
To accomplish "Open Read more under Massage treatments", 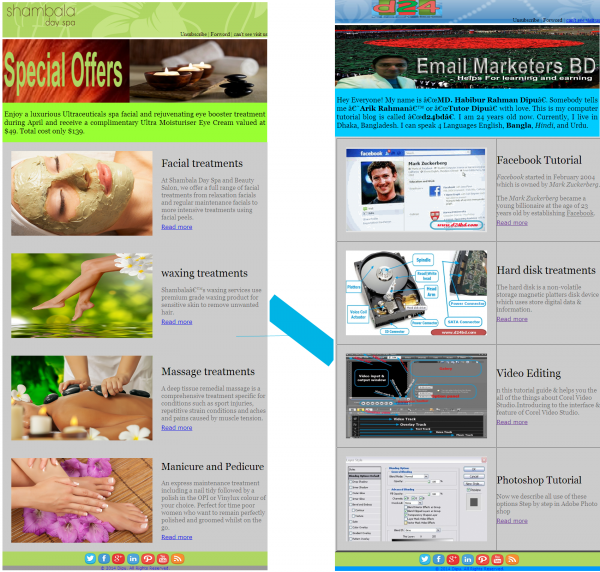I will pyautogui.click(x=177, y=427).
